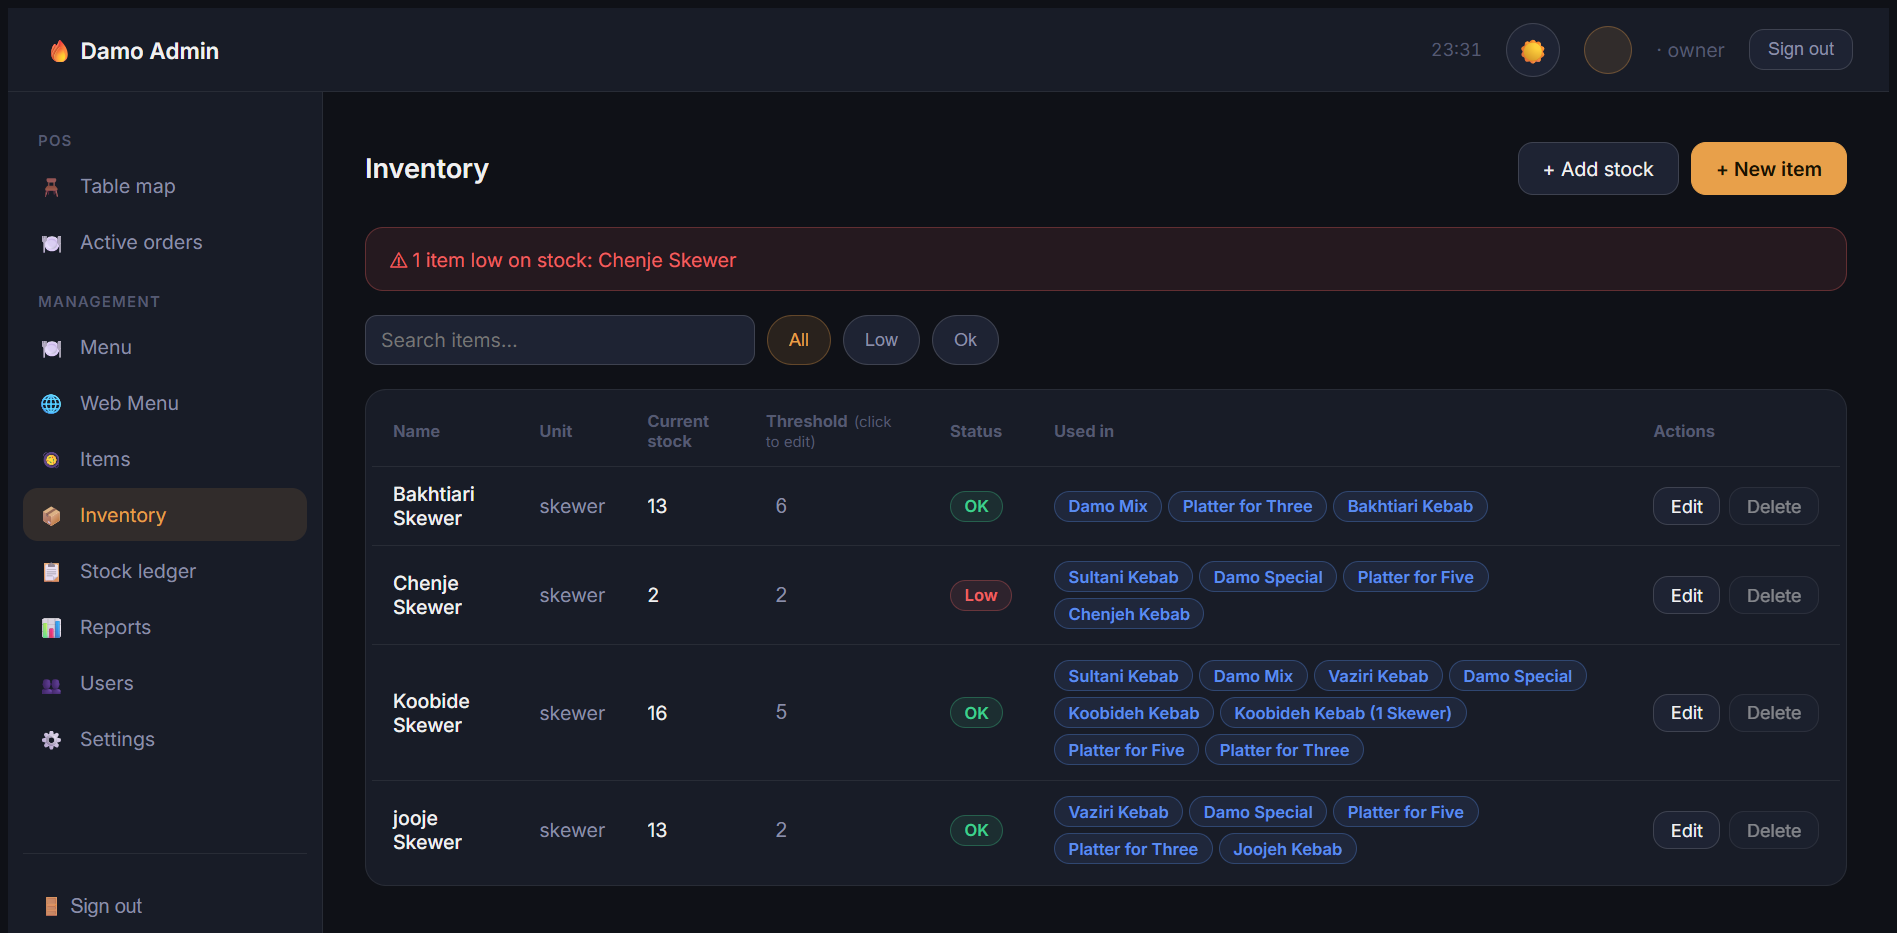Viewport: 1897px width, 933px height.
Task: Navigate to Active orders label
Action: click(x=141, y=242)
